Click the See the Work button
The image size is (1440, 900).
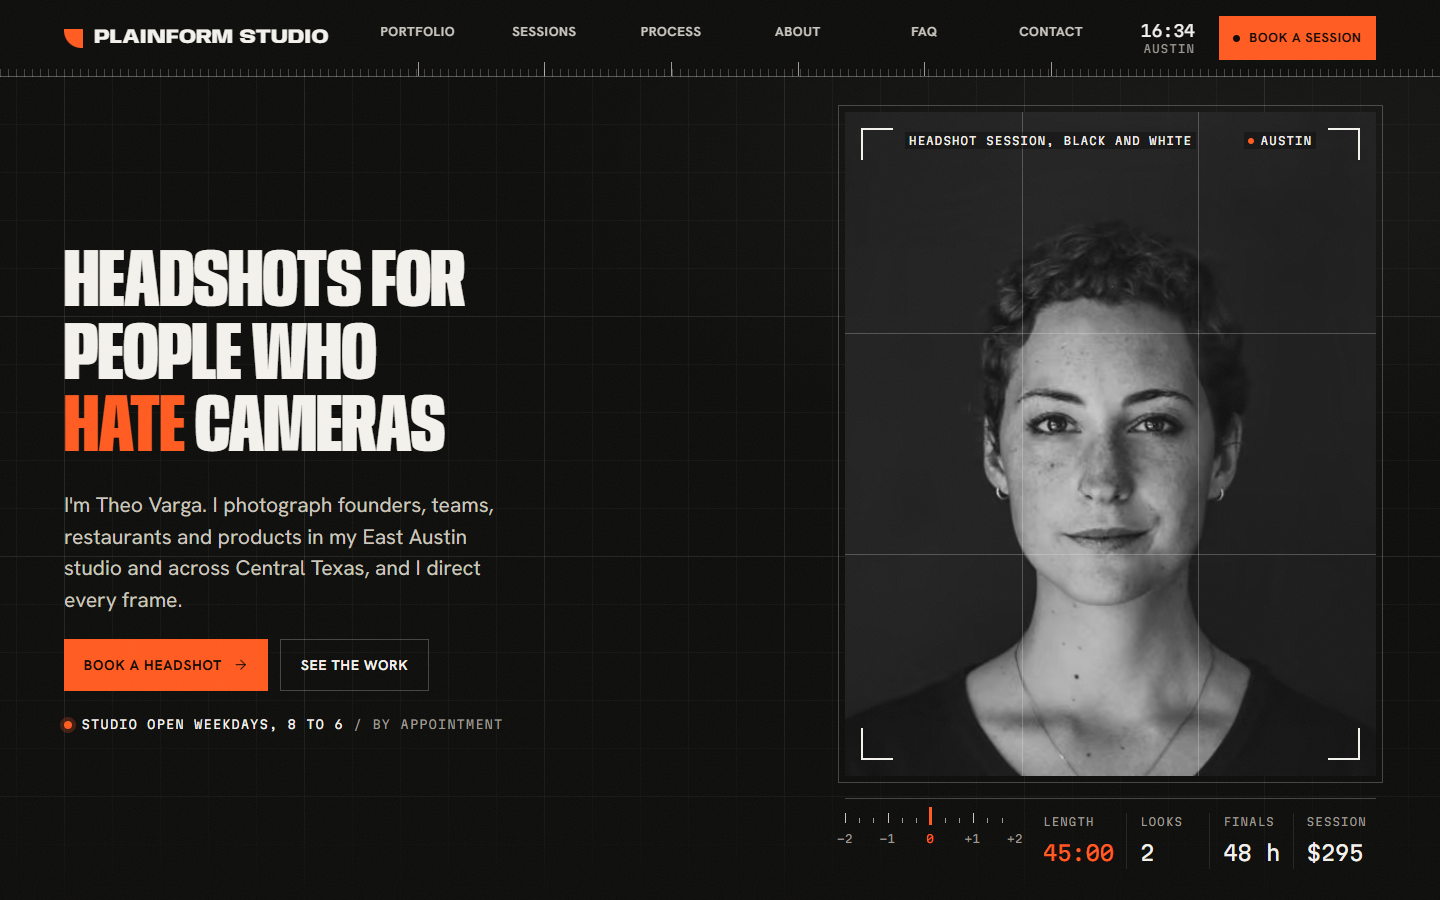354,665
